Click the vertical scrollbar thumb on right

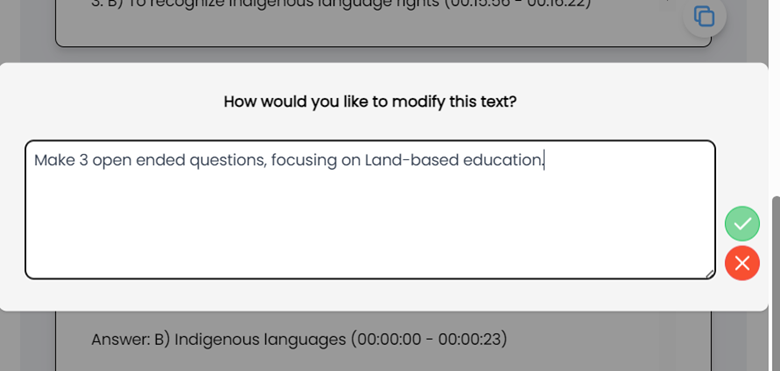coord(776,283)
